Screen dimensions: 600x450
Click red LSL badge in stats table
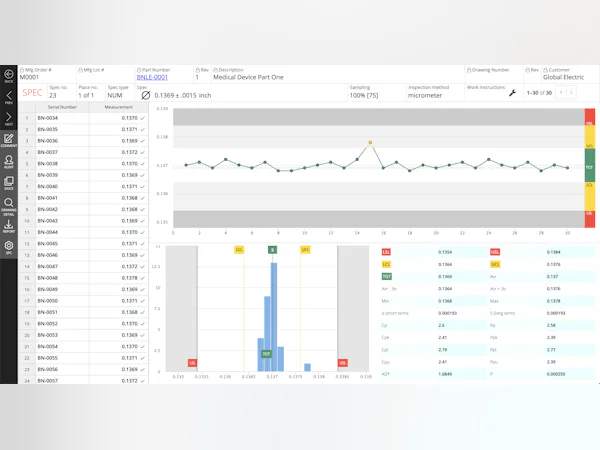[x=386, y=252]
